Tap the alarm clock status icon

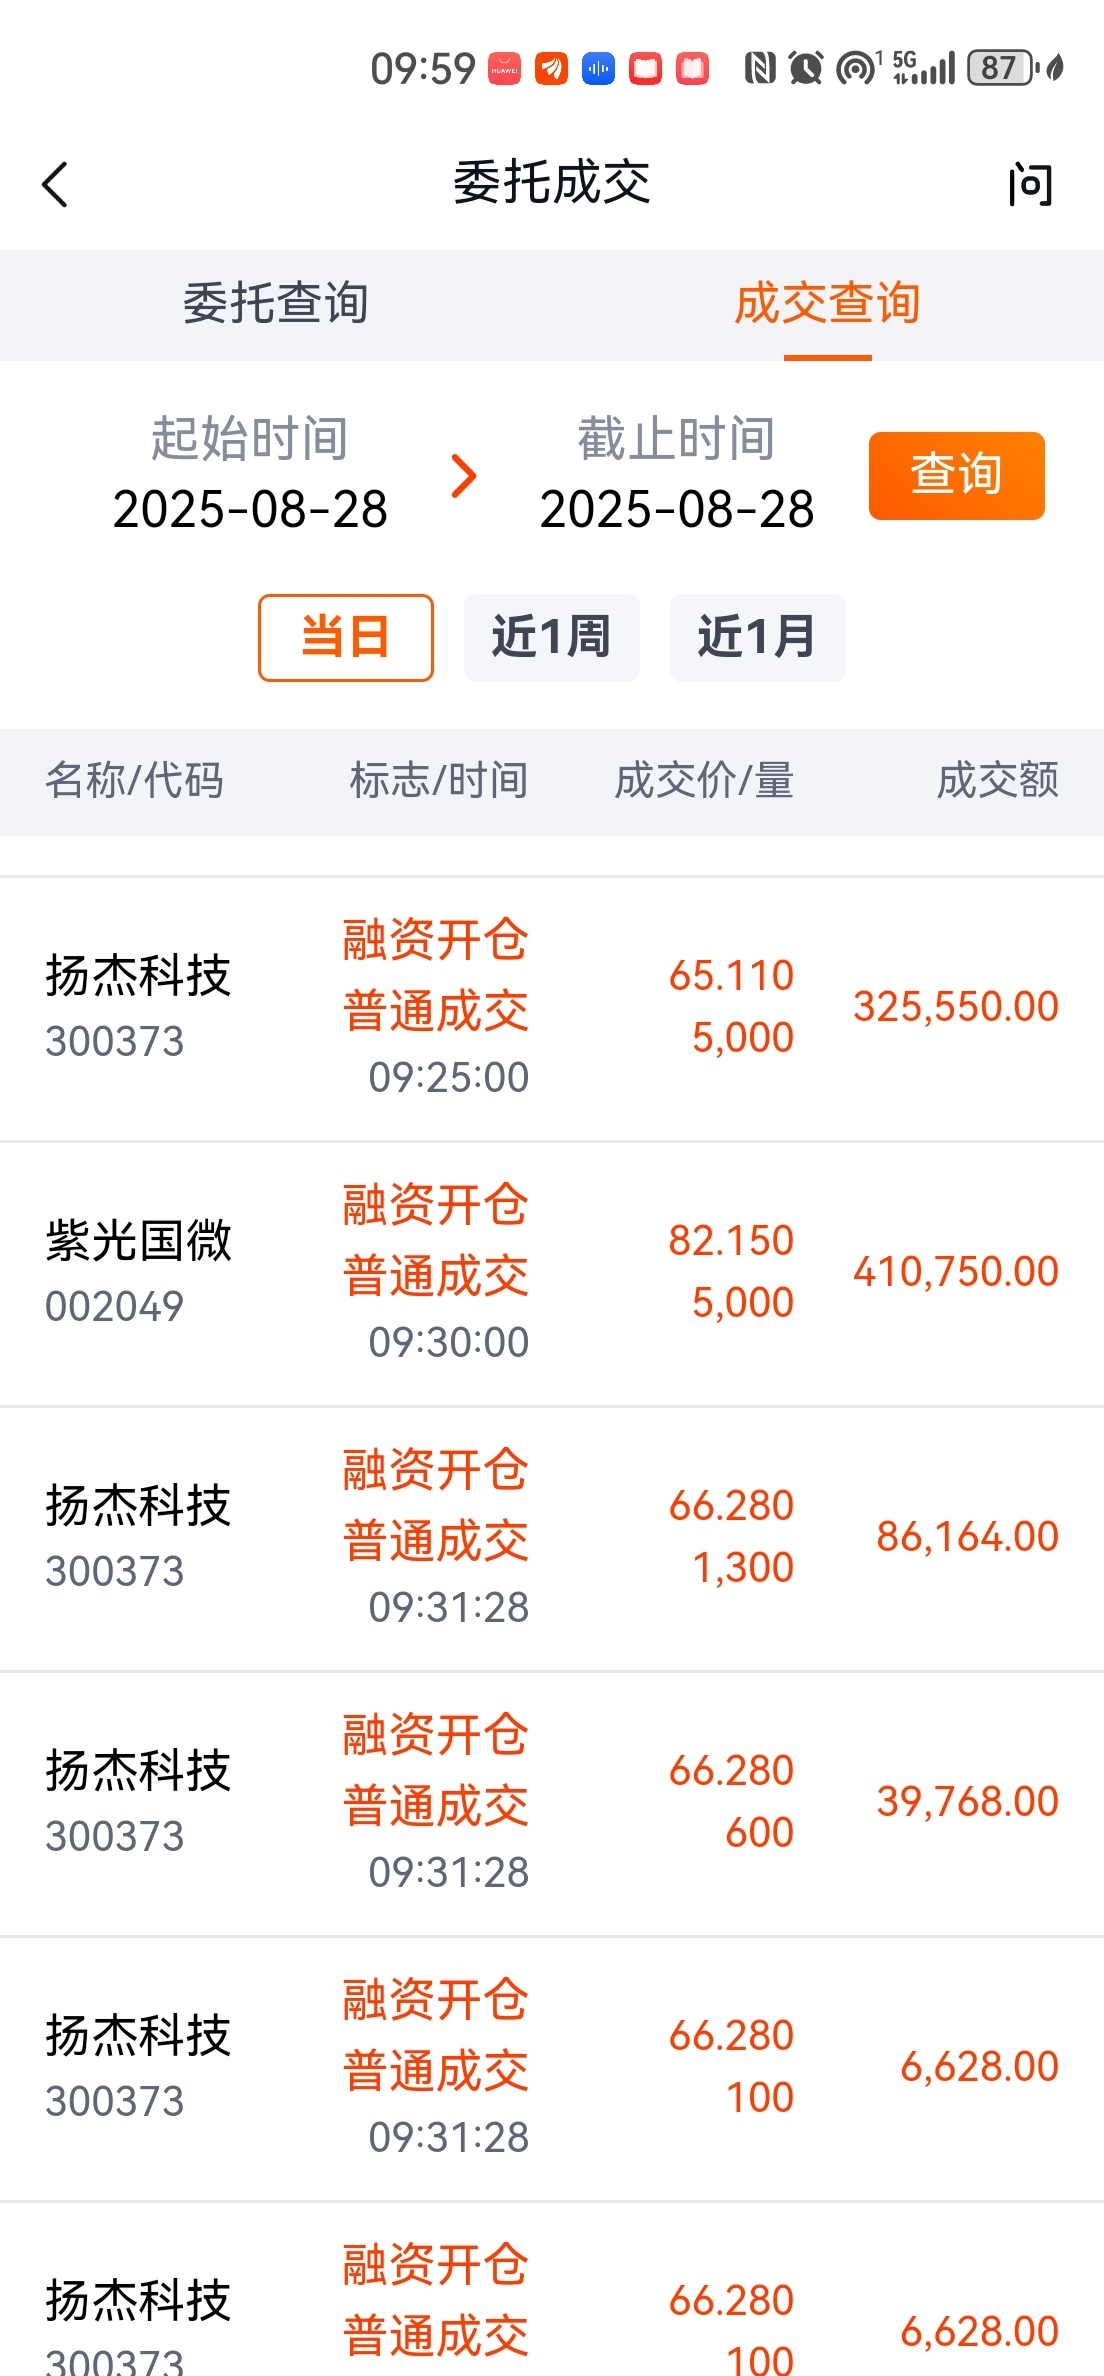tap(806, 68)
